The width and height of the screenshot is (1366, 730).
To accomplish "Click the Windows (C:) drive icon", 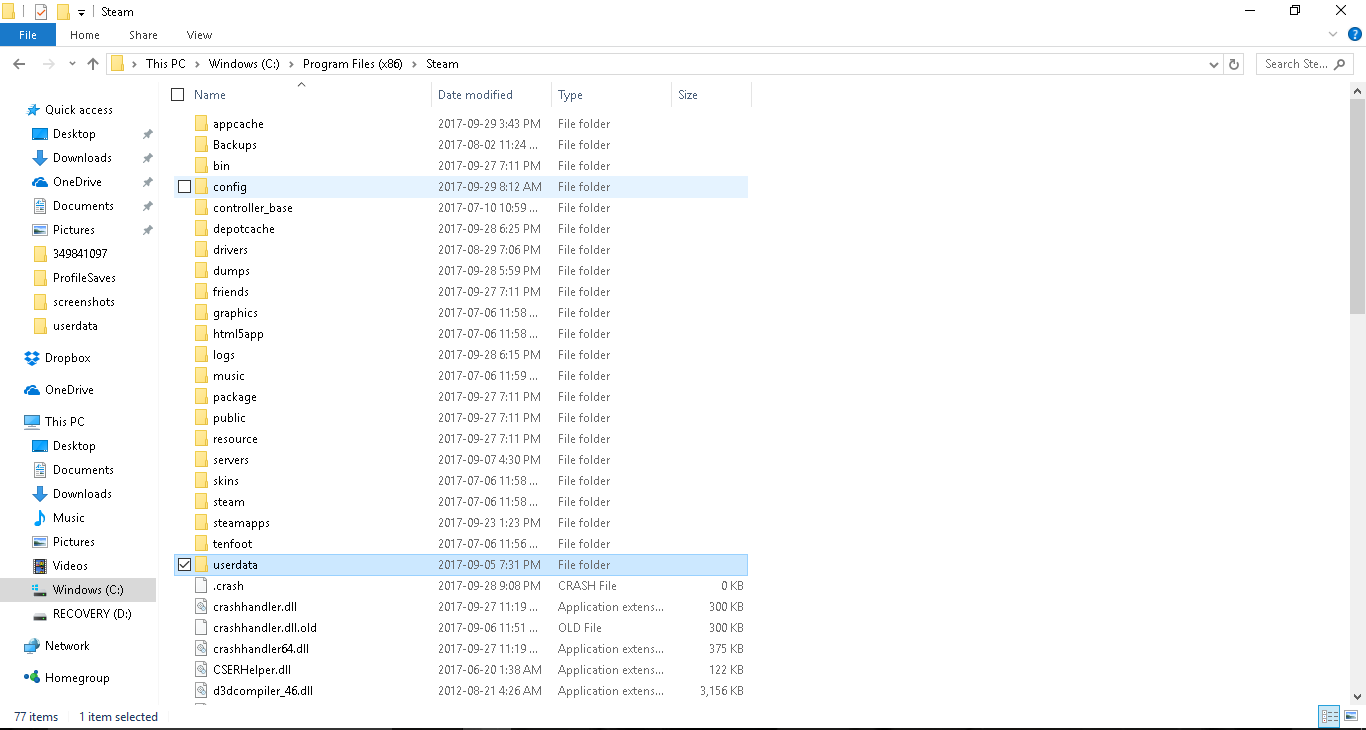I will point(40,590).
